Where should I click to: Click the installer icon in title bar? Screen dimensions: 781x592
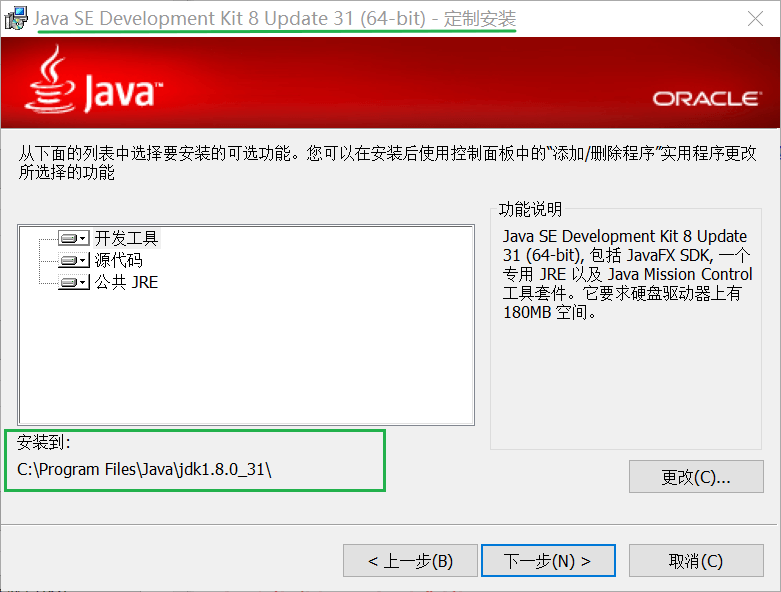pyautogui.click(x=16, y=18)
